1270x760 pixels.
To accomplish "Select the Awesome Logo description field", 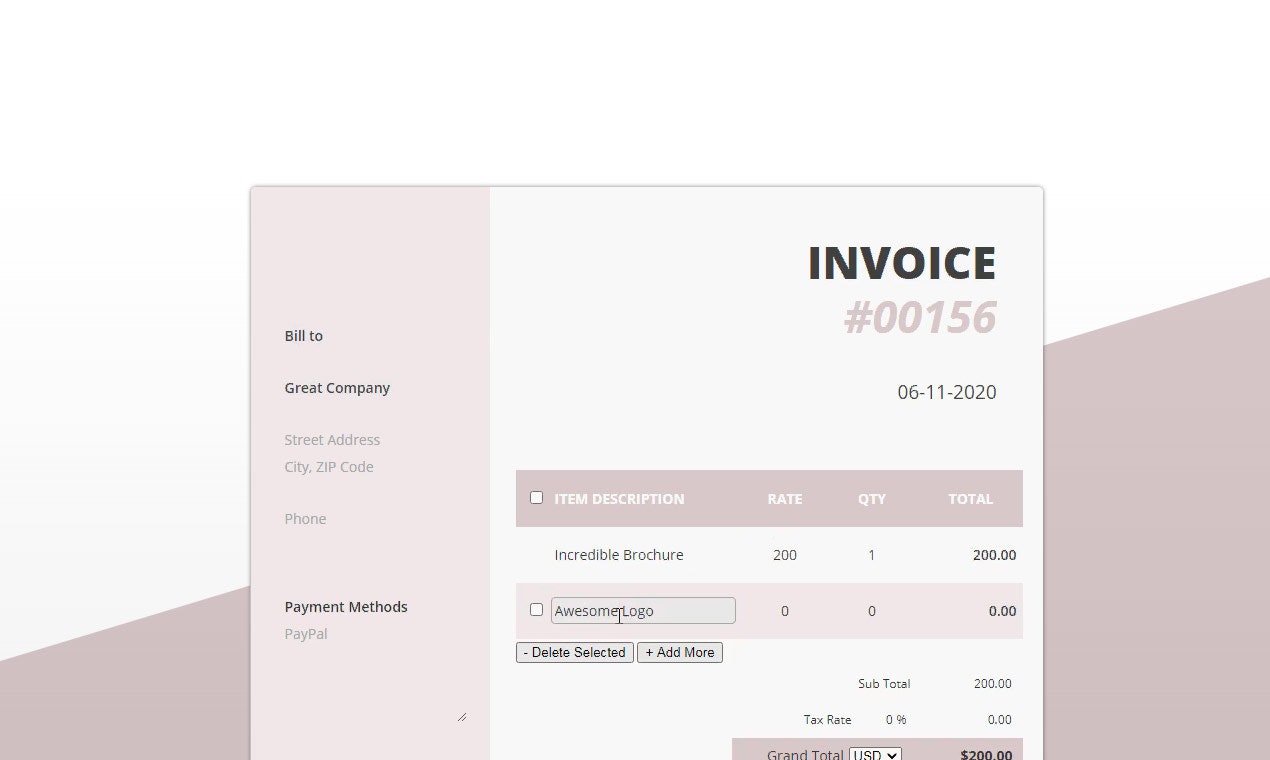I will pyautogui.click(x=643, y=610).
